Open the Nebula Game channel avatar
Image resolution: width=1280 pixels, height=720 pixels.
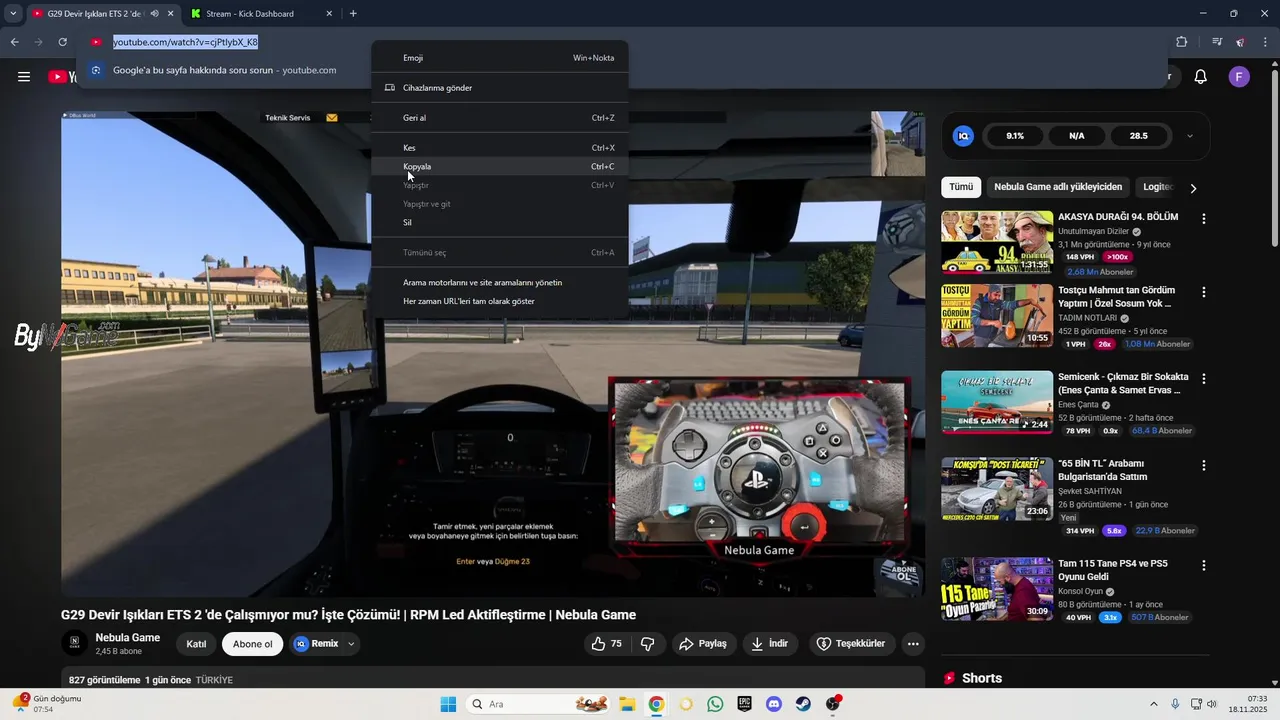pos(75,644)
